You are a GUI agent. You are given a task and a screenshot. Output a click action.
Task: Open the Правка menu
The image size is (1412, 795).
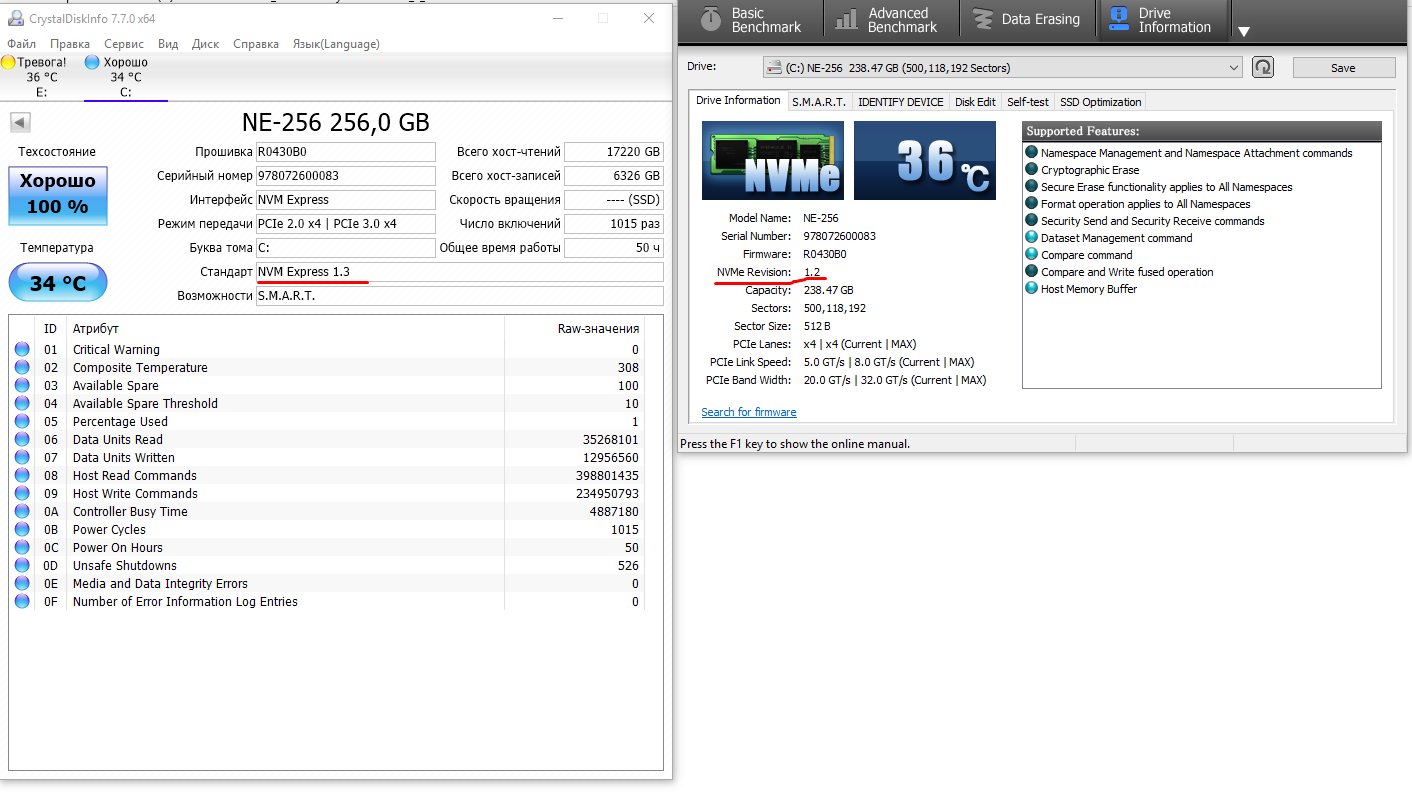click(x=70, y=44)
